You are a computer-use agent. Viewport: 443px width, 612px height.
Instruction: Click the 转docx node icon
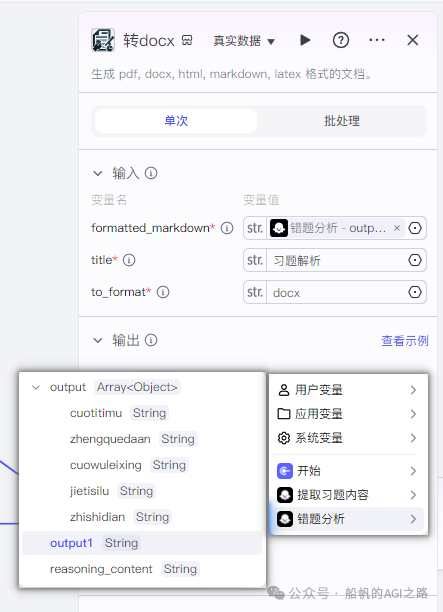(x=103, y=40)
